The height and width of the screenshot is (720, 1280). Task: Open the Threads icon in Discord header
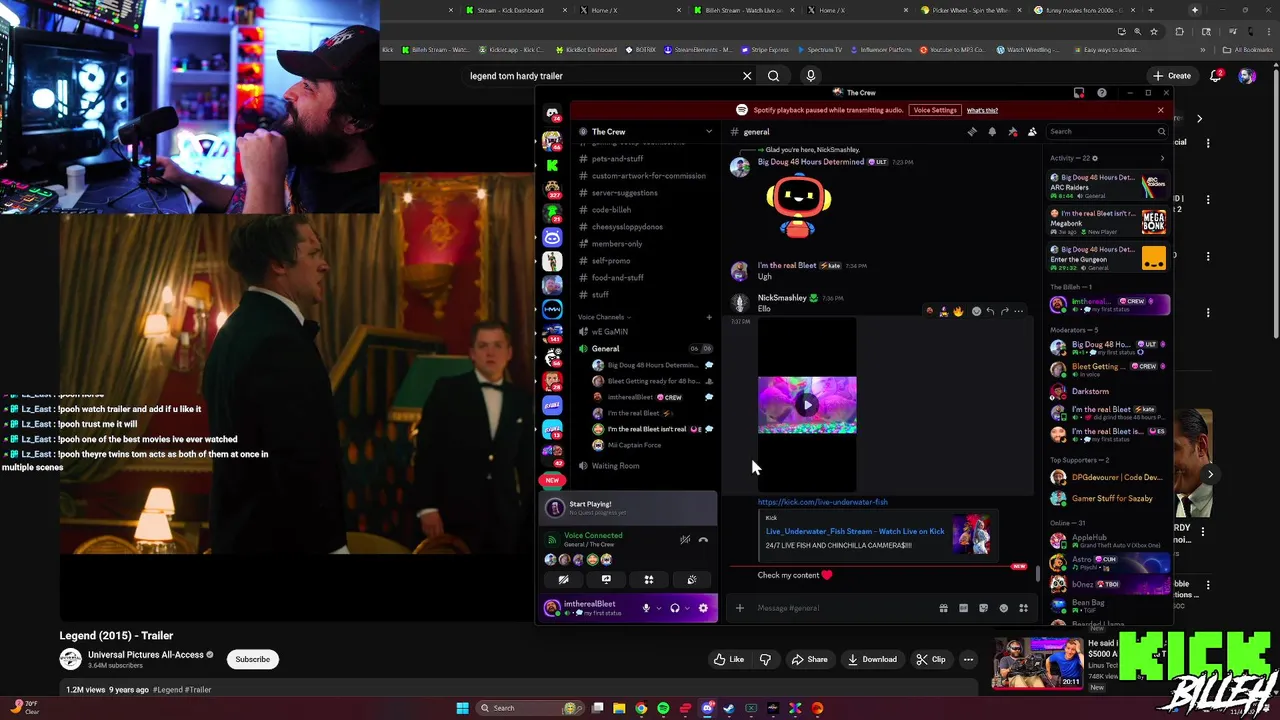pos(972,132)
